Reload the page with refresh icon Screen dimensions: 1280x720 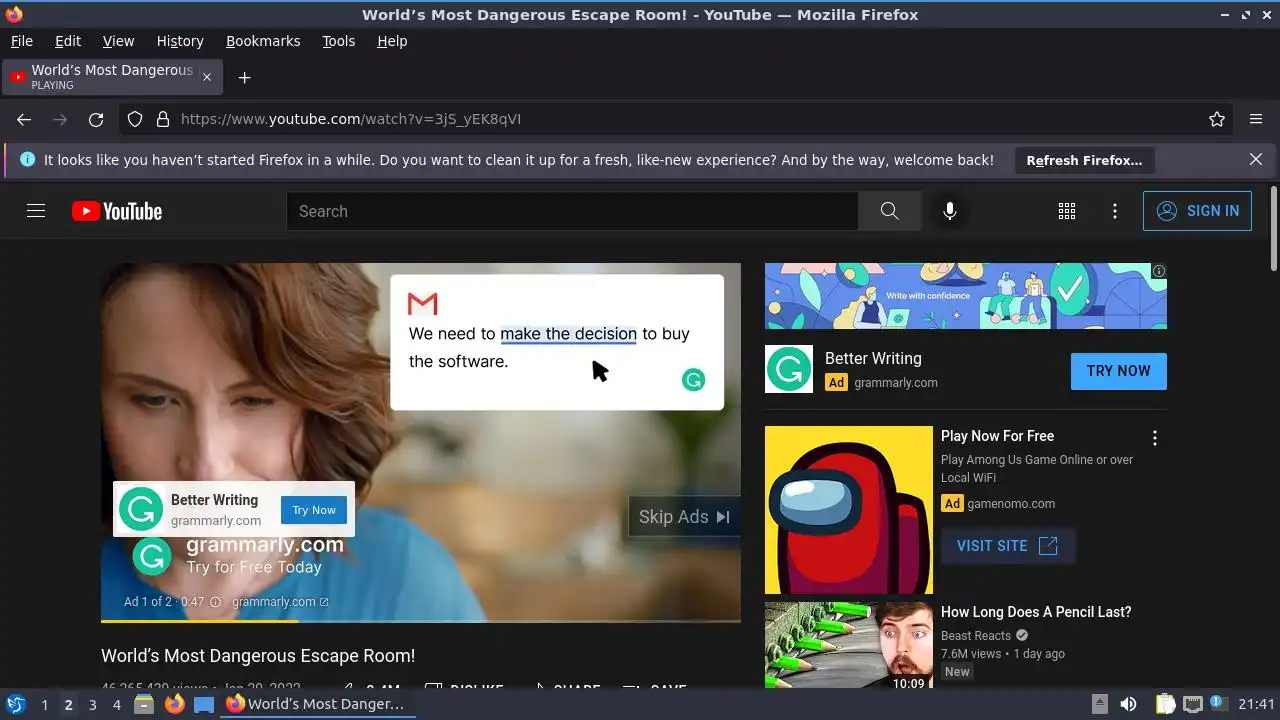tap(96, 119)
